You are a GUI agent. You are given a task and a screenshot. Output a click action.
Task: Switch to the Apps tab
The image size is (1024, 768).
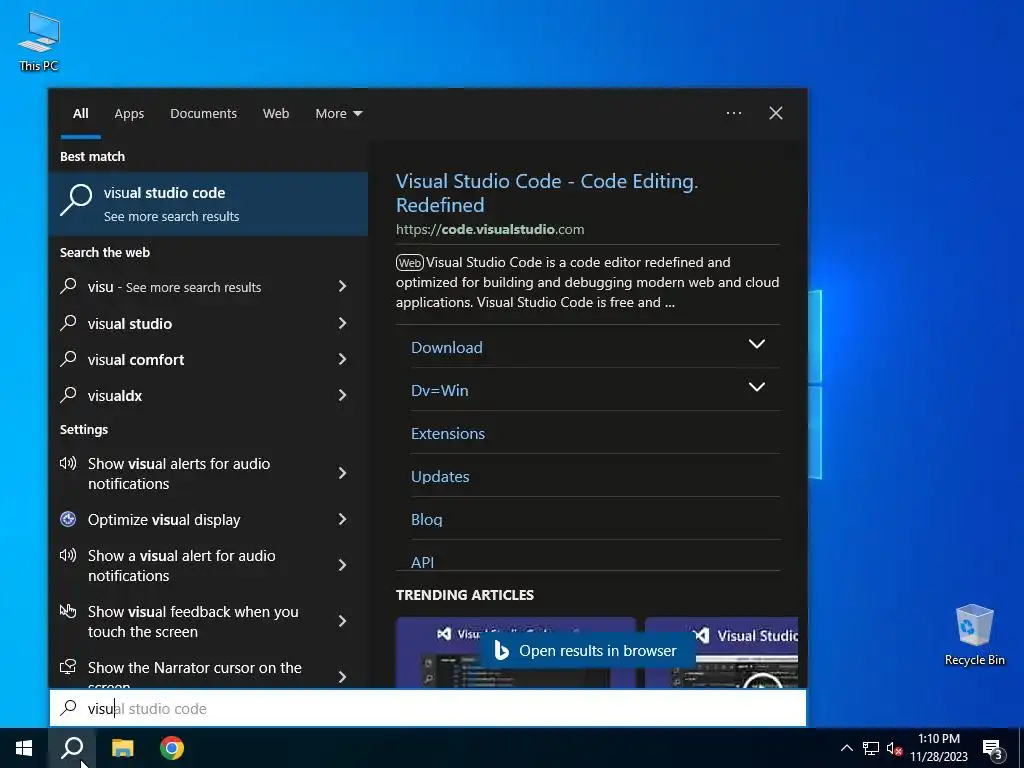(x=129, y=114)
